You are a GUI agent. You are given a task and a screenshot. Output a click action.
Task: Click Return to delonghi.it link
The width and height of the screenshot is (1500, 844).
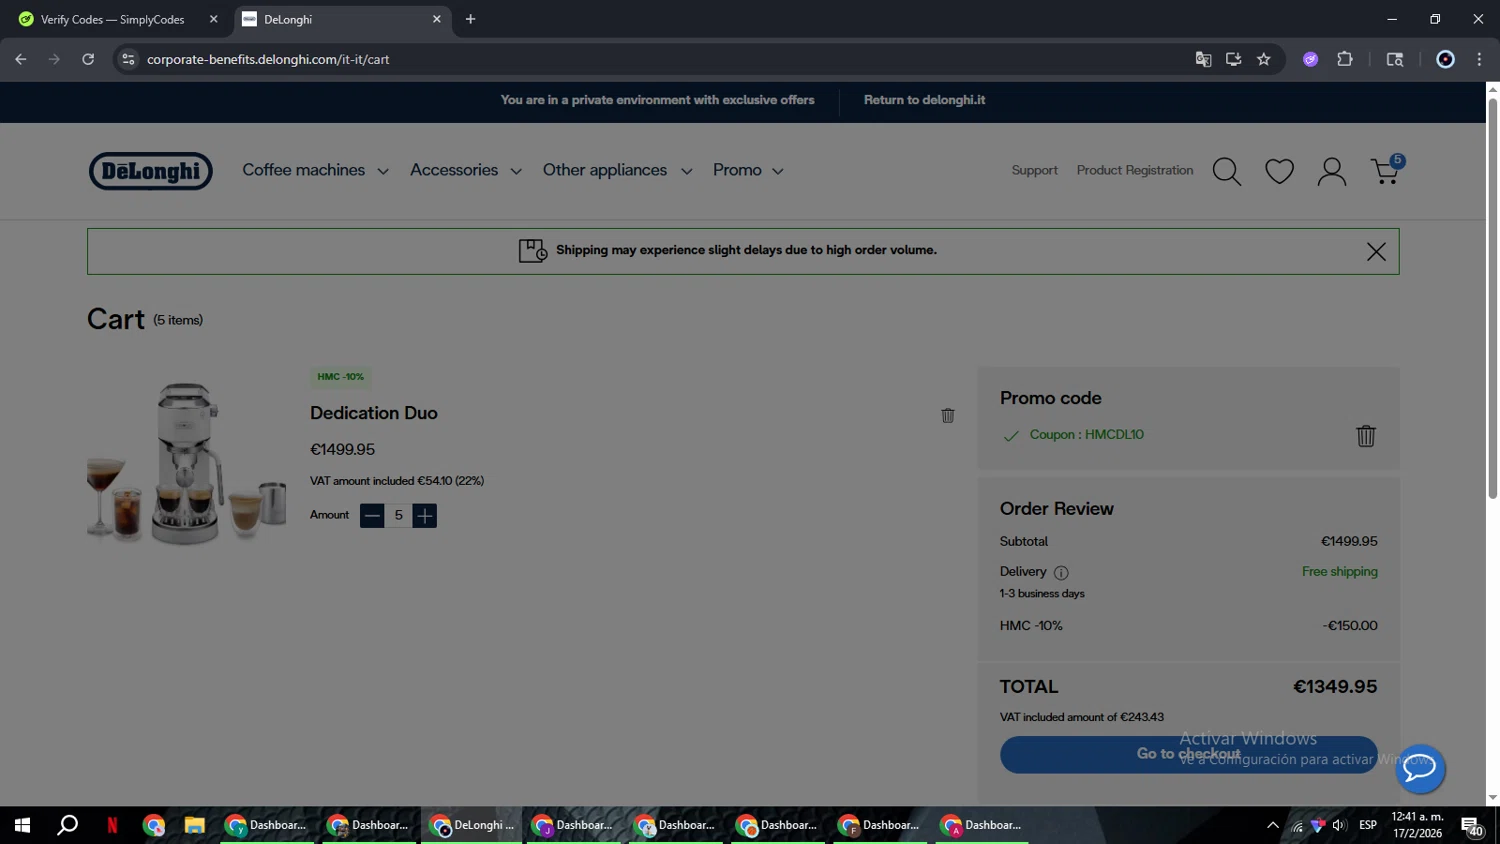coord(924,100)
